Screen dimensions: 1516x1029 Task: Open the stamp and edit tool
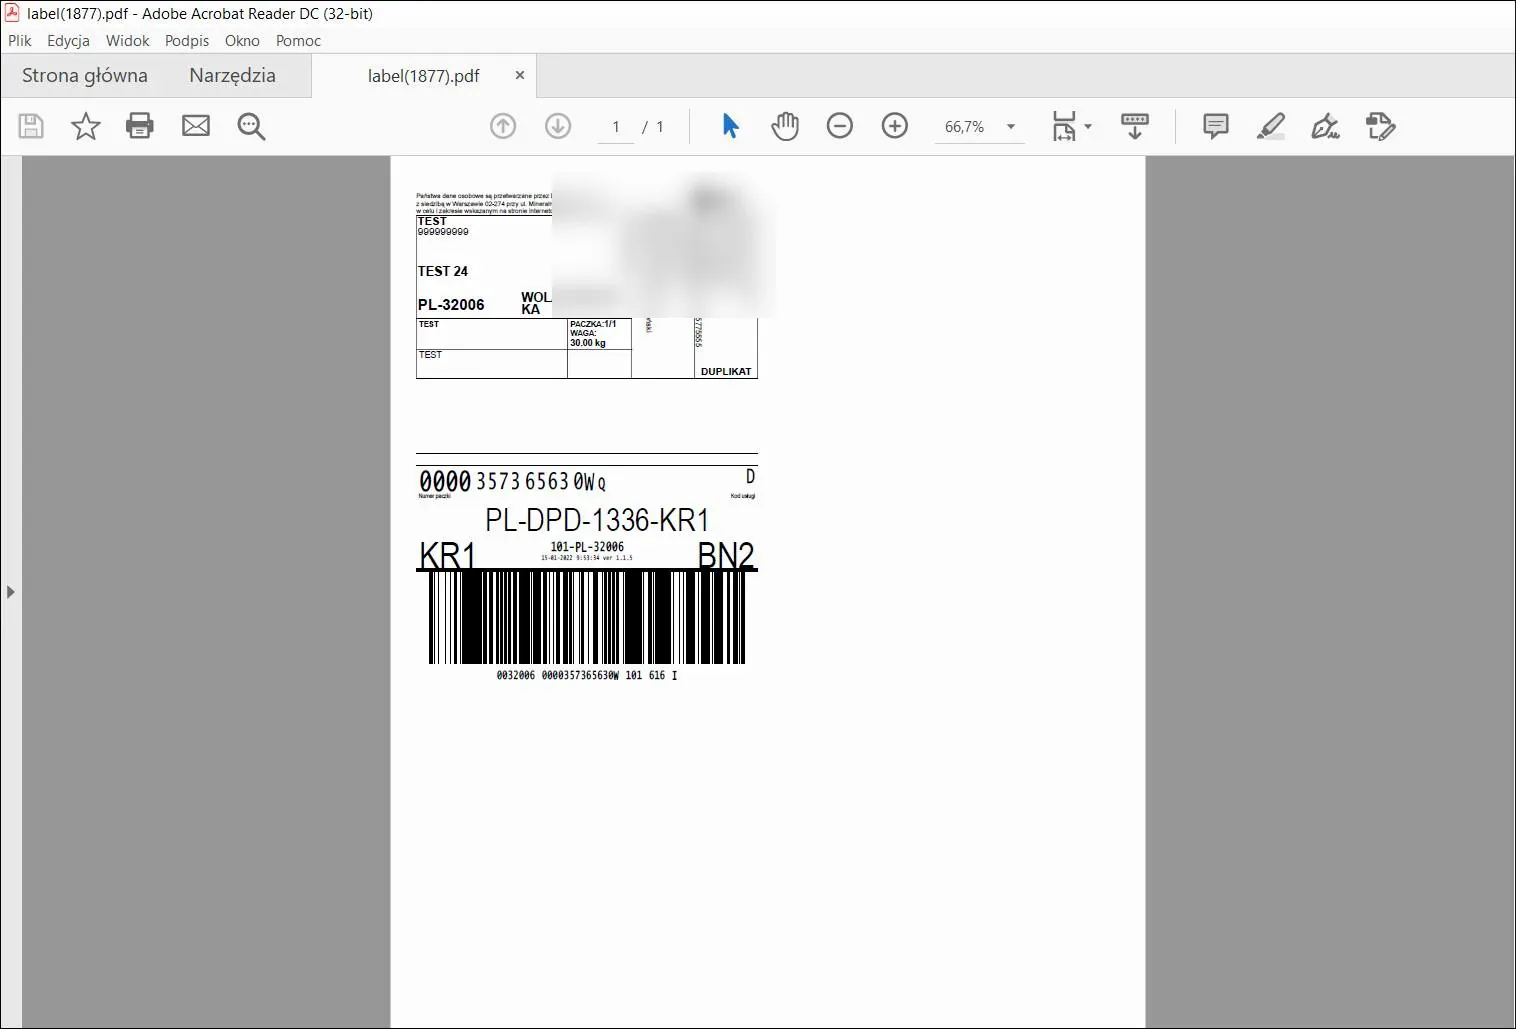coord(1381,126)
